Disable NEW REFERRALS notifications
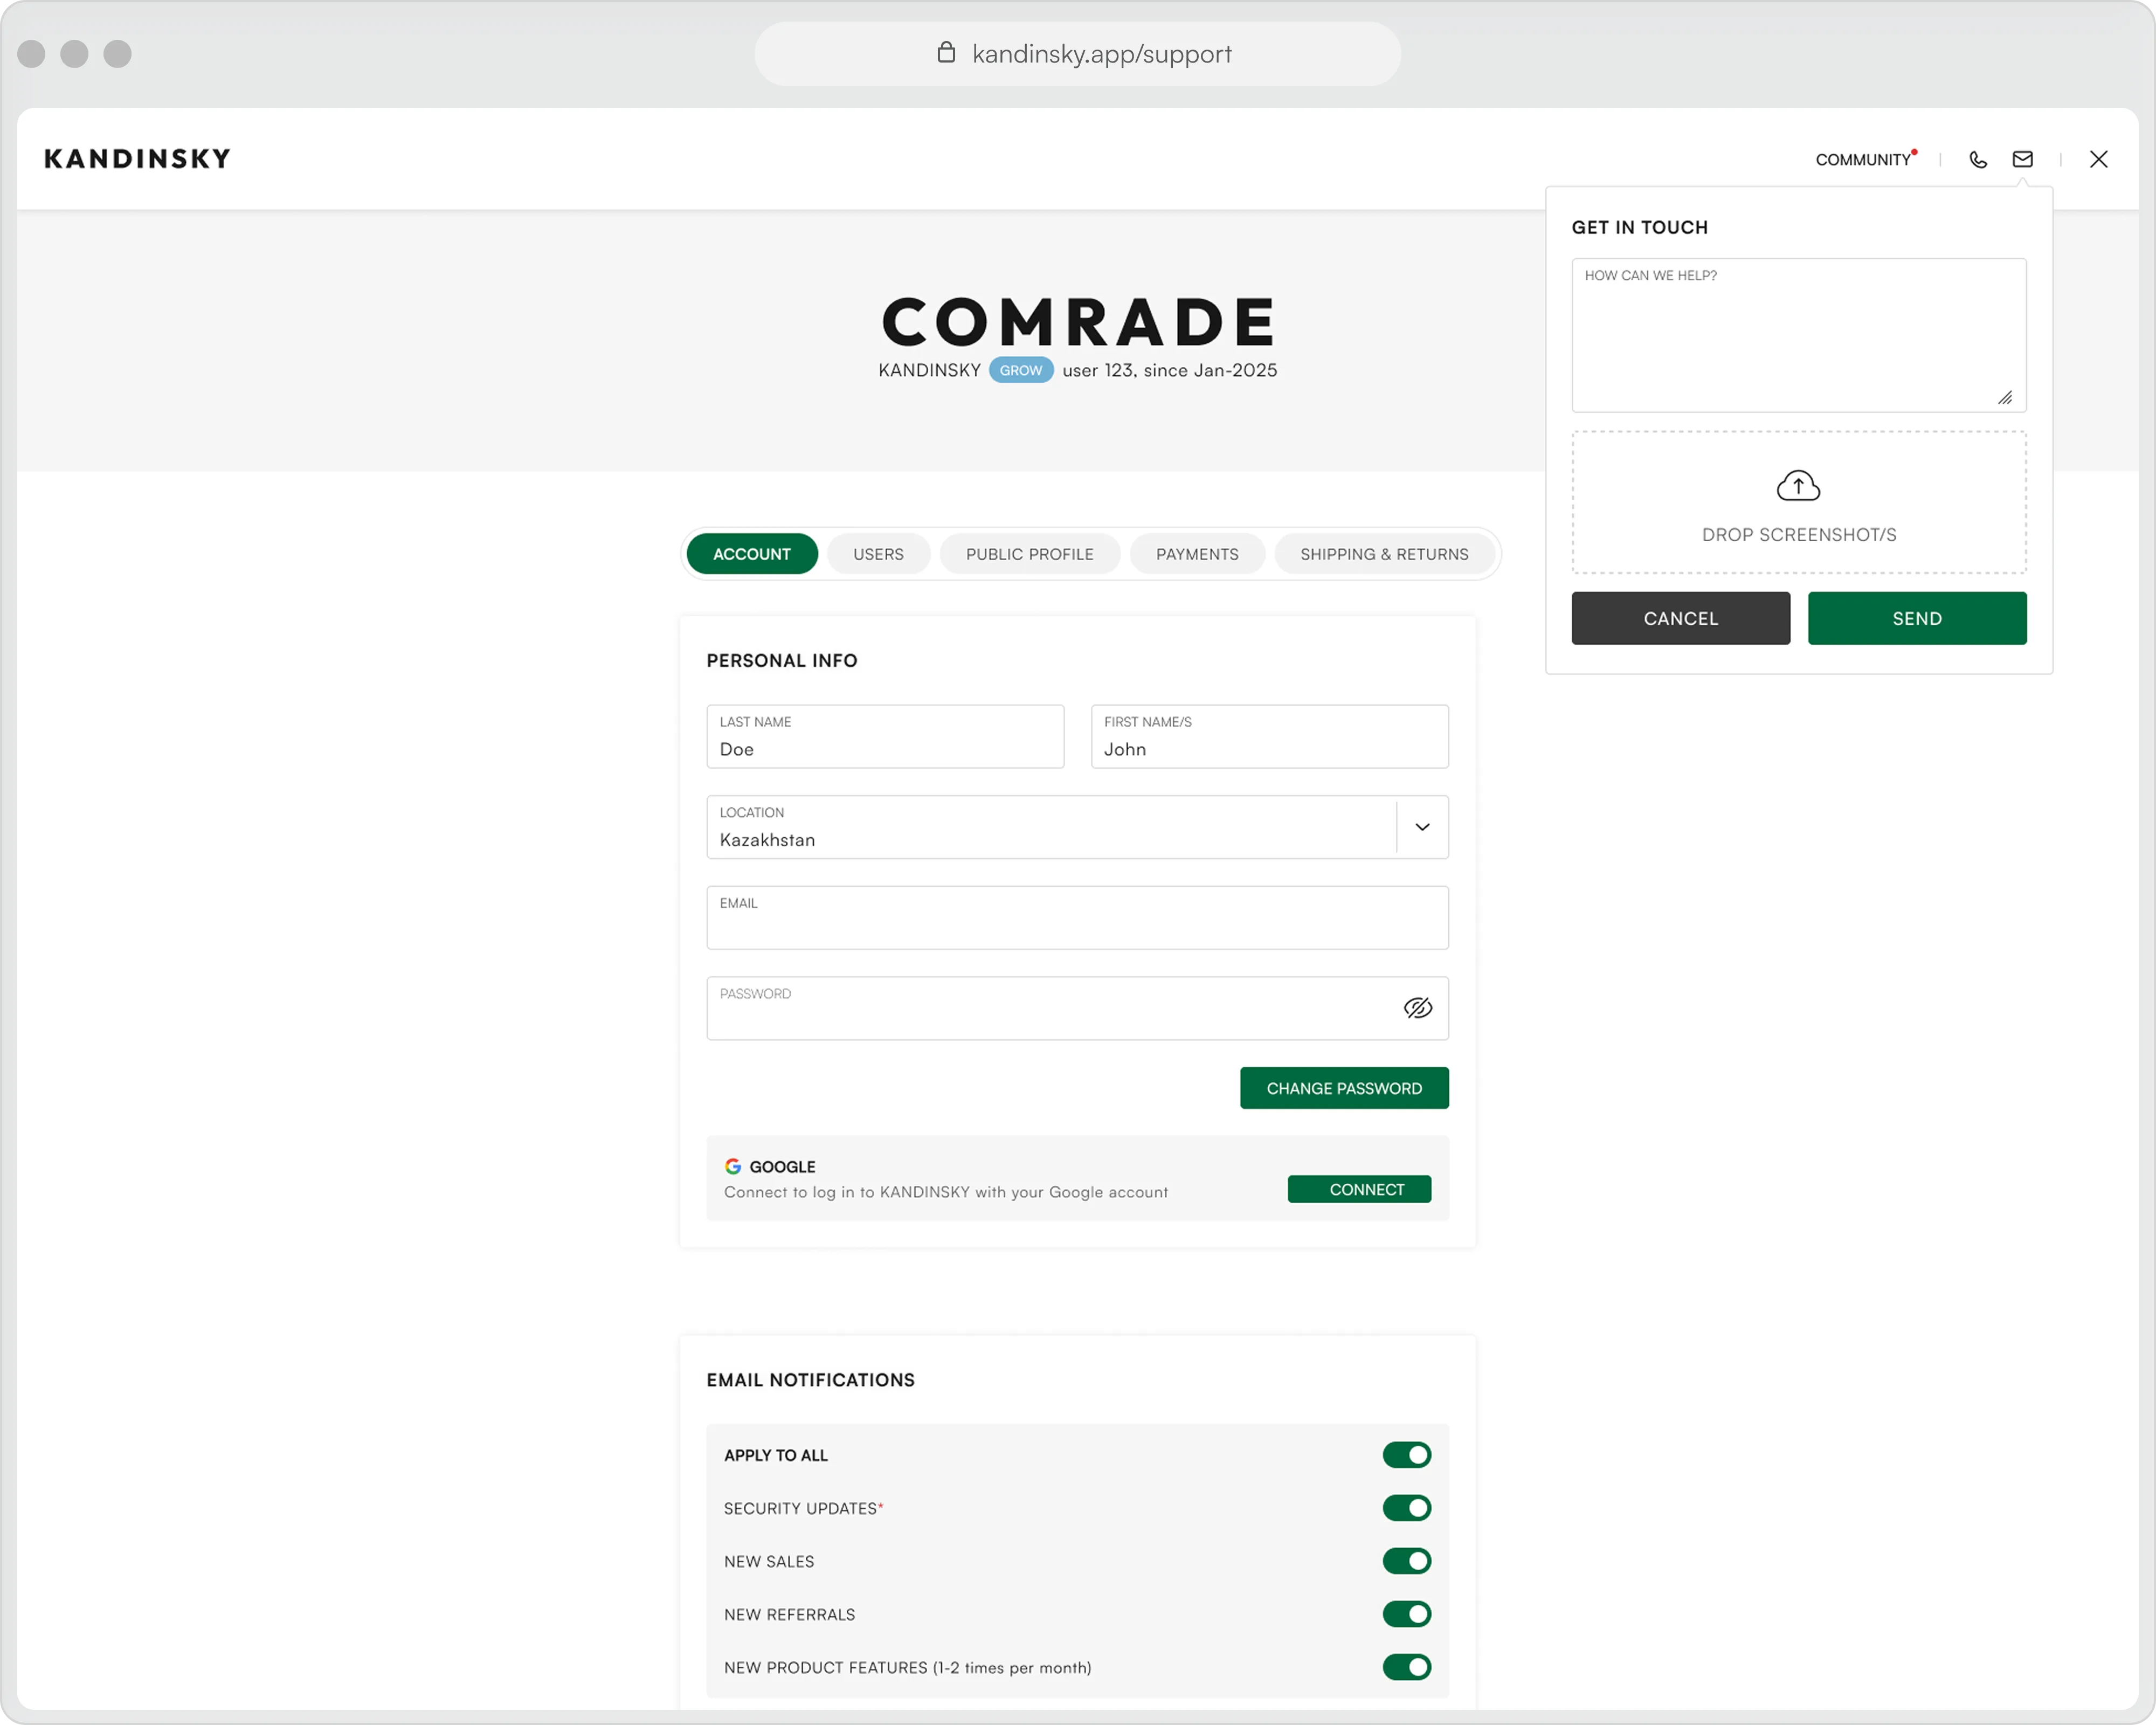Image resolution: width=2156 pixels, height=1725 pixels. (x=1406, y=1614)
